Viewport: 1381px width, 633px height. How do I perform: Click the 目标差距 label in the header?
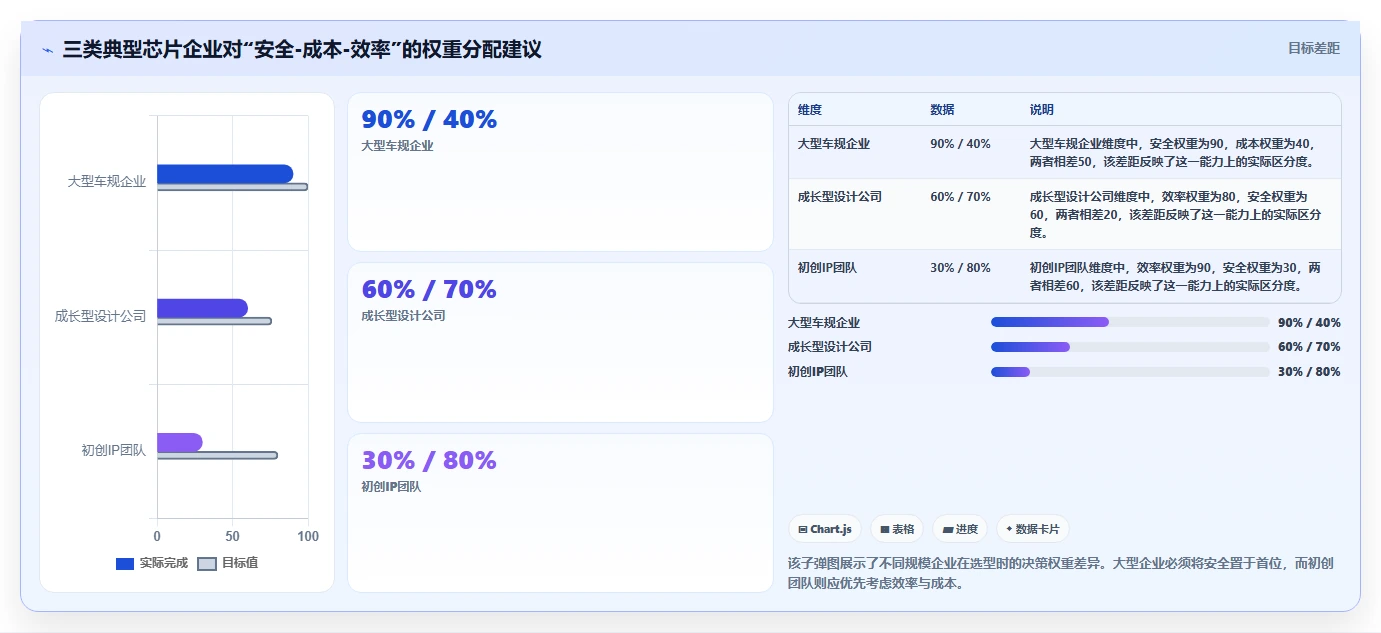(x=1313, y=48)
